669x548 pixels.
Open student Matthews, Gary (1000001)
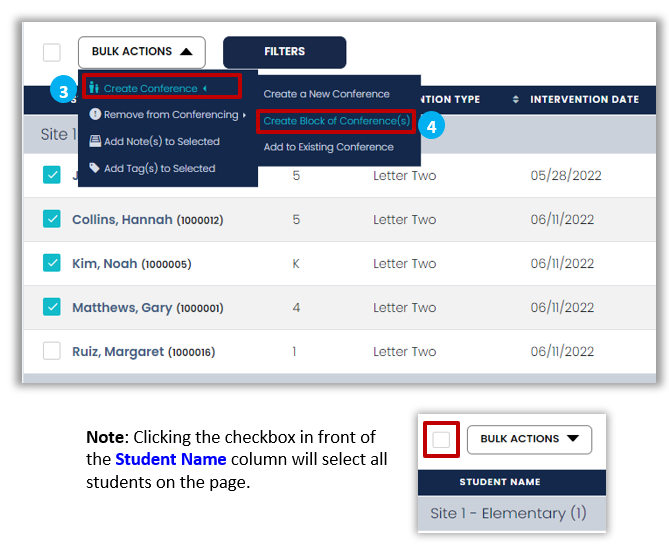click(148, 308)
